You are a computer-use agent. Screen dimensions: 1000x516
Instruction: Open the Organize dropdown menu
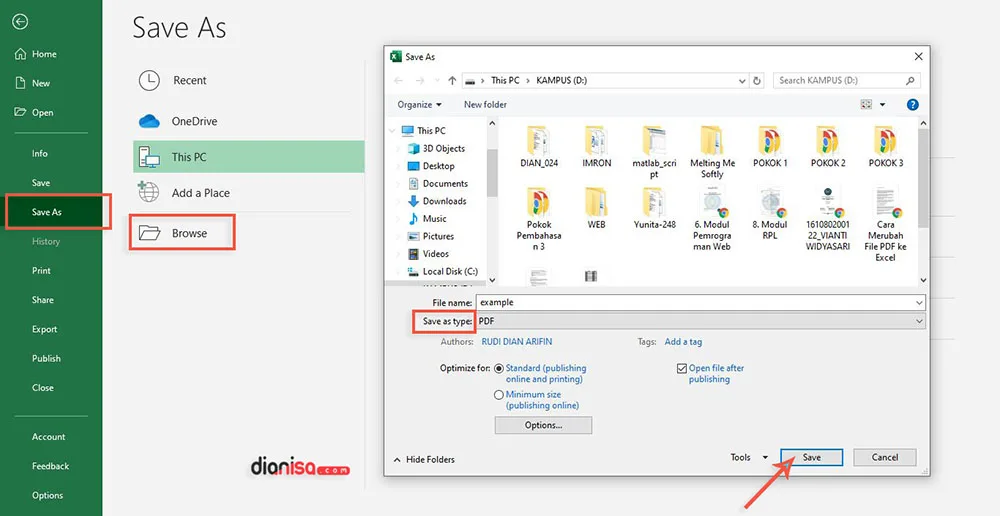(x=420, y=104)
